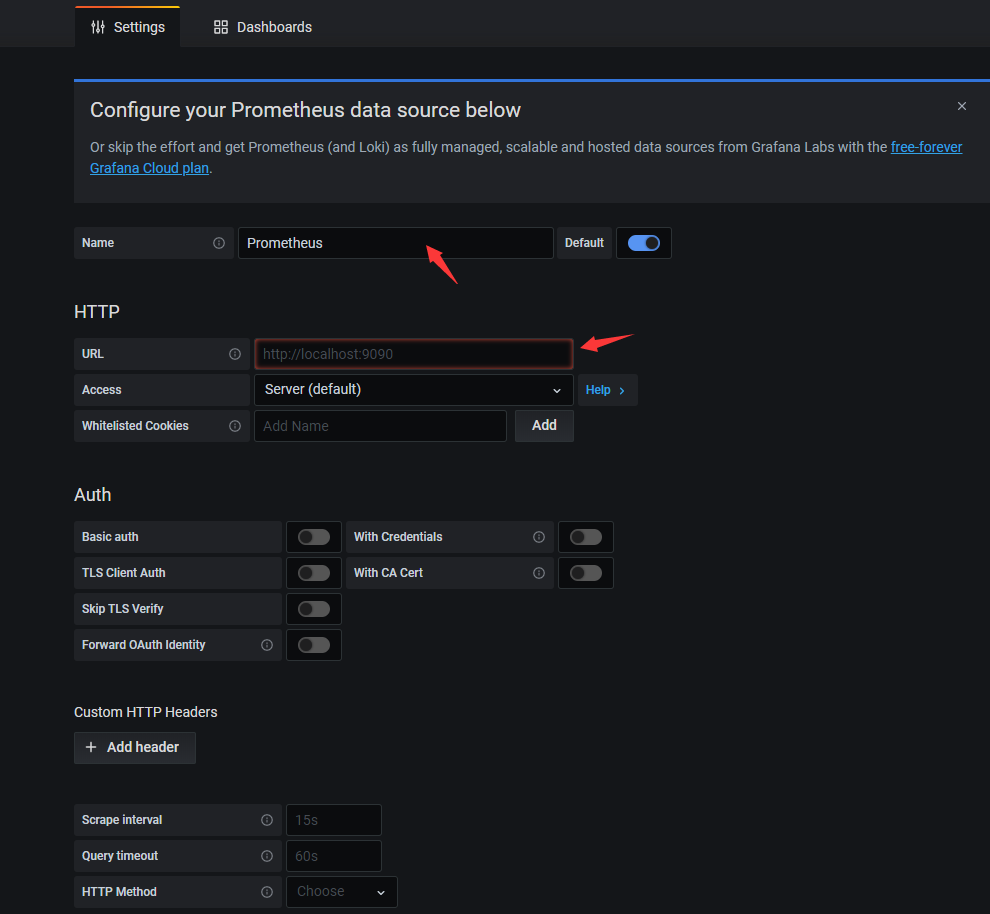Image resolution: width=990 pixels, height=914 pixels.
Task: Click the Query timeout info icon
Action: point(267,856)
